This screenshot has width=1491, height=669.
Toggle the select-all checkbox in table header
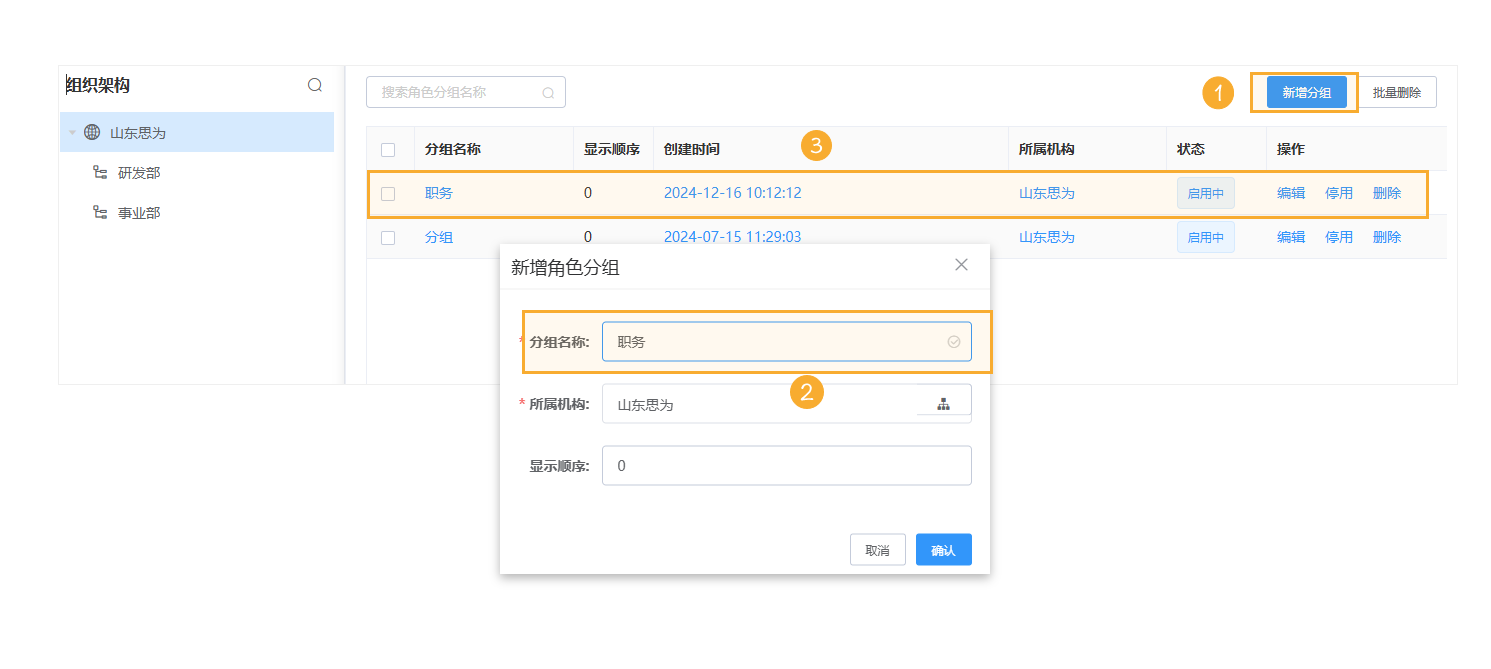pos(388,148)
